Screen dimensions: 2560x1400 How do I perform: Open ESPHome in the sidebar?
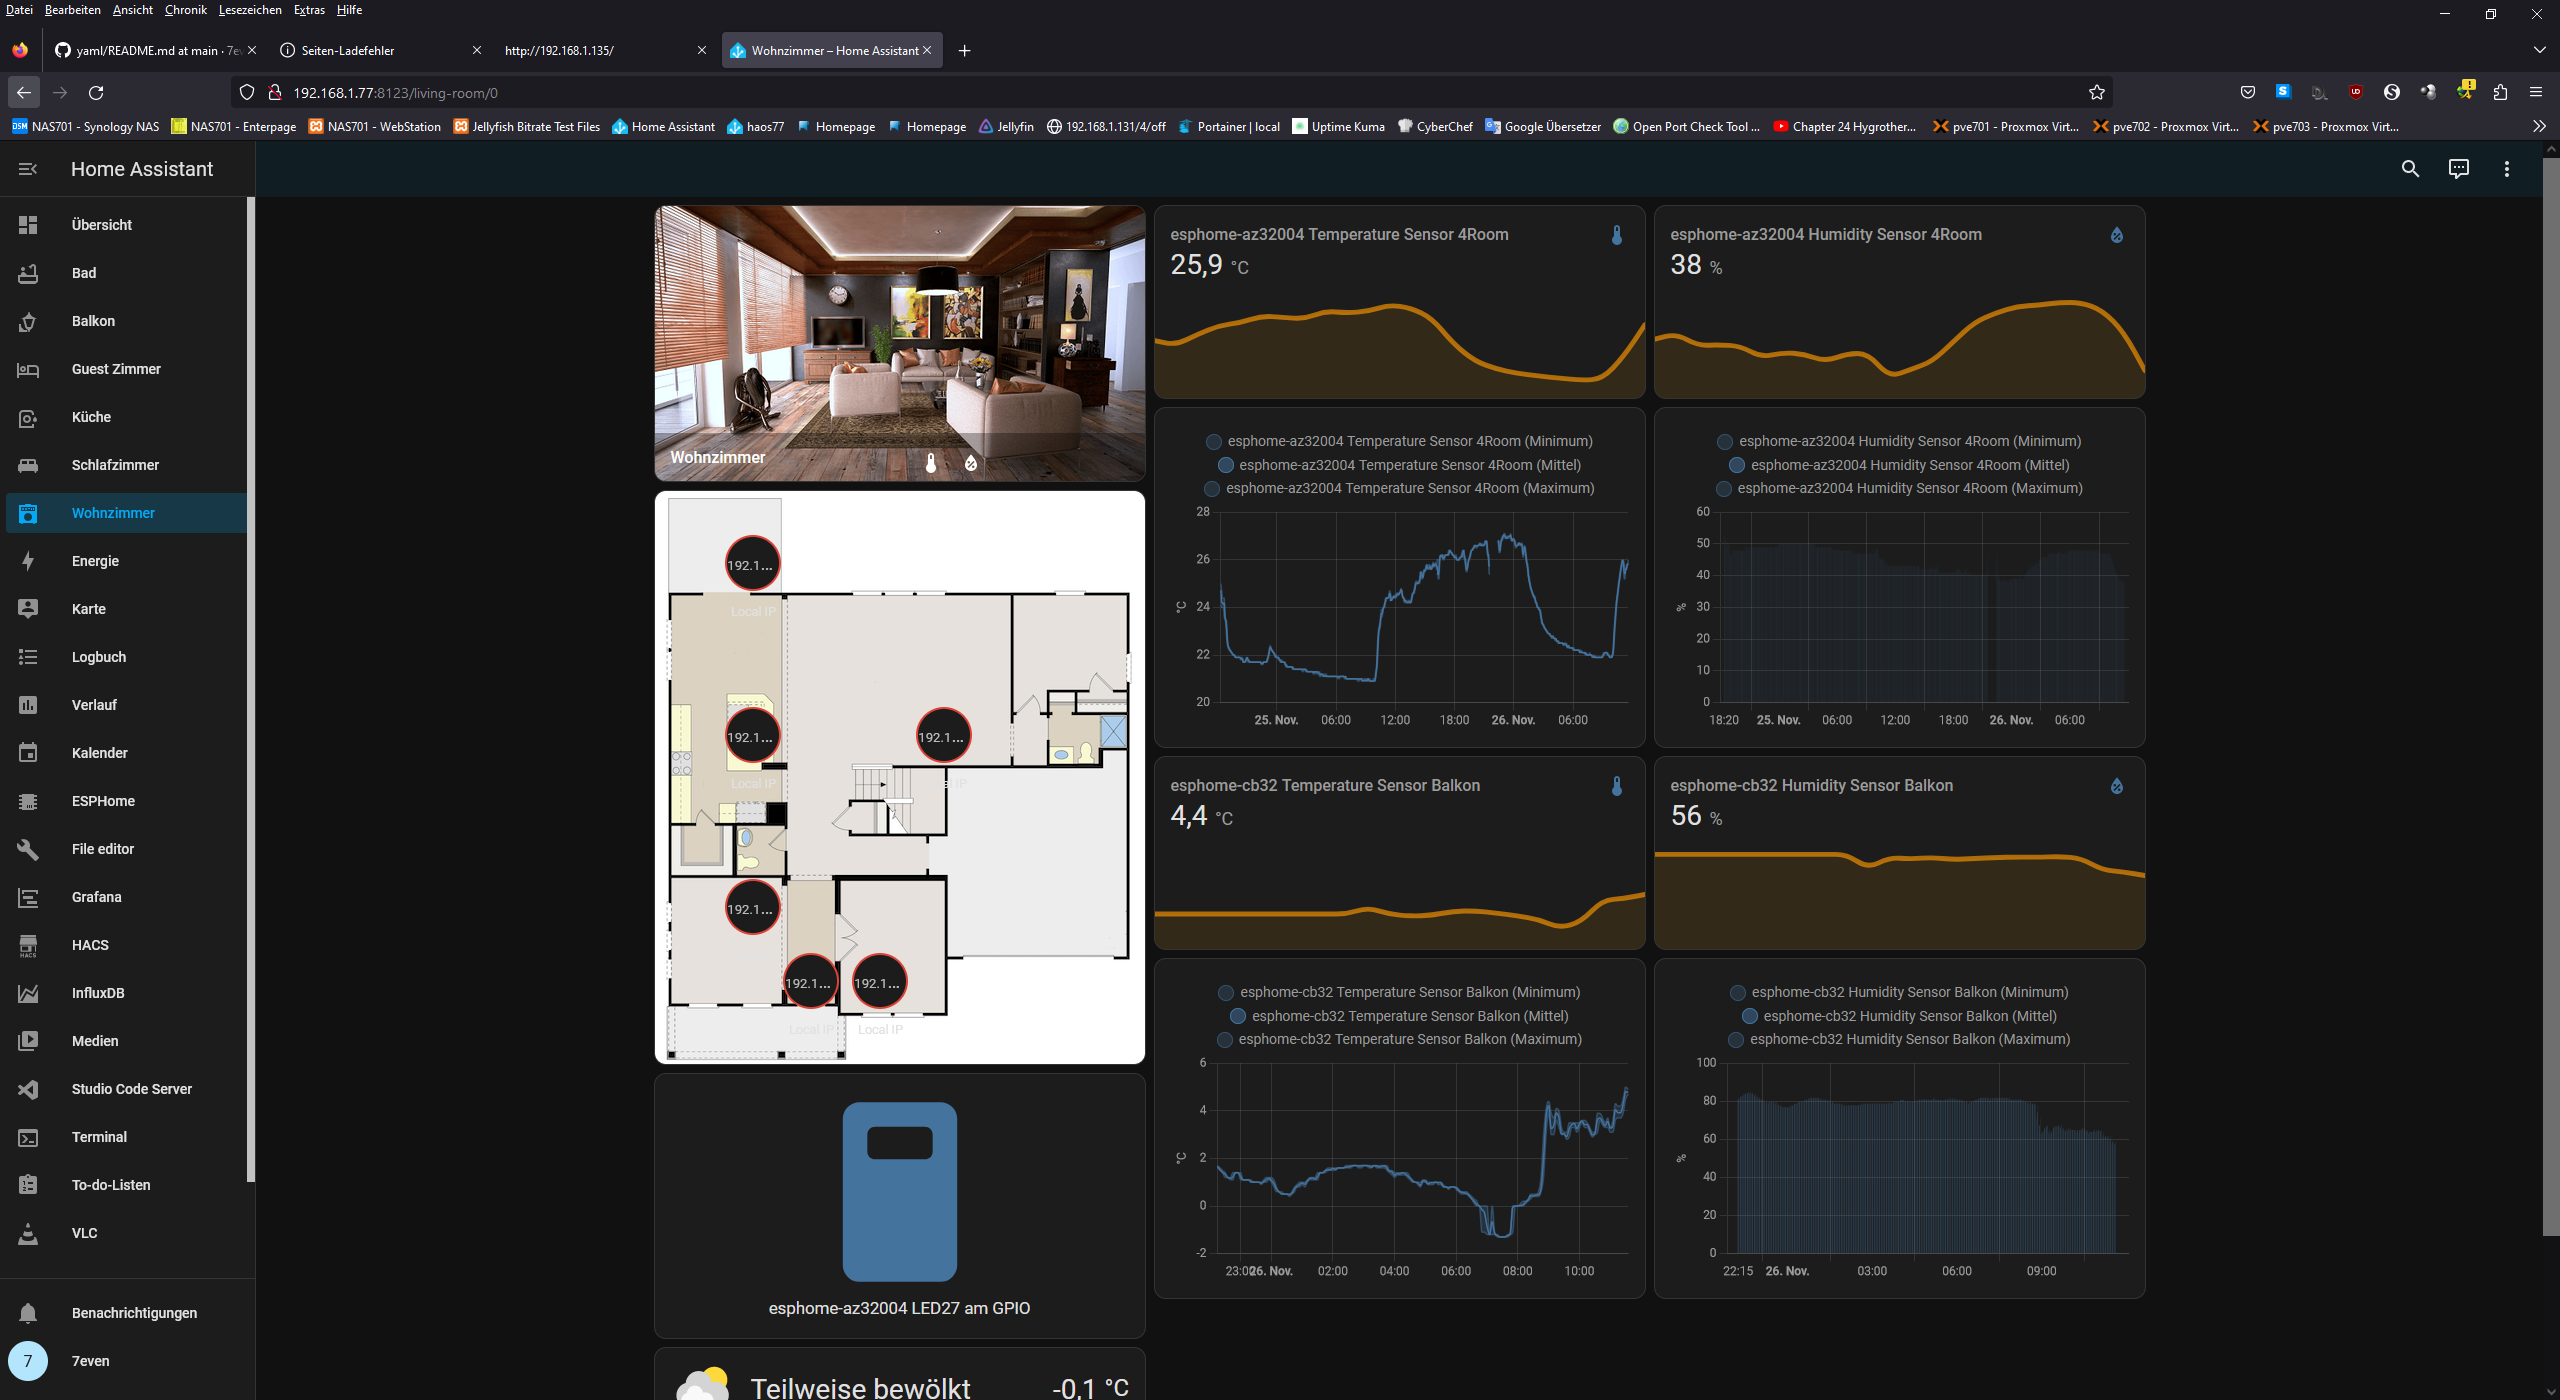(103, 801)
